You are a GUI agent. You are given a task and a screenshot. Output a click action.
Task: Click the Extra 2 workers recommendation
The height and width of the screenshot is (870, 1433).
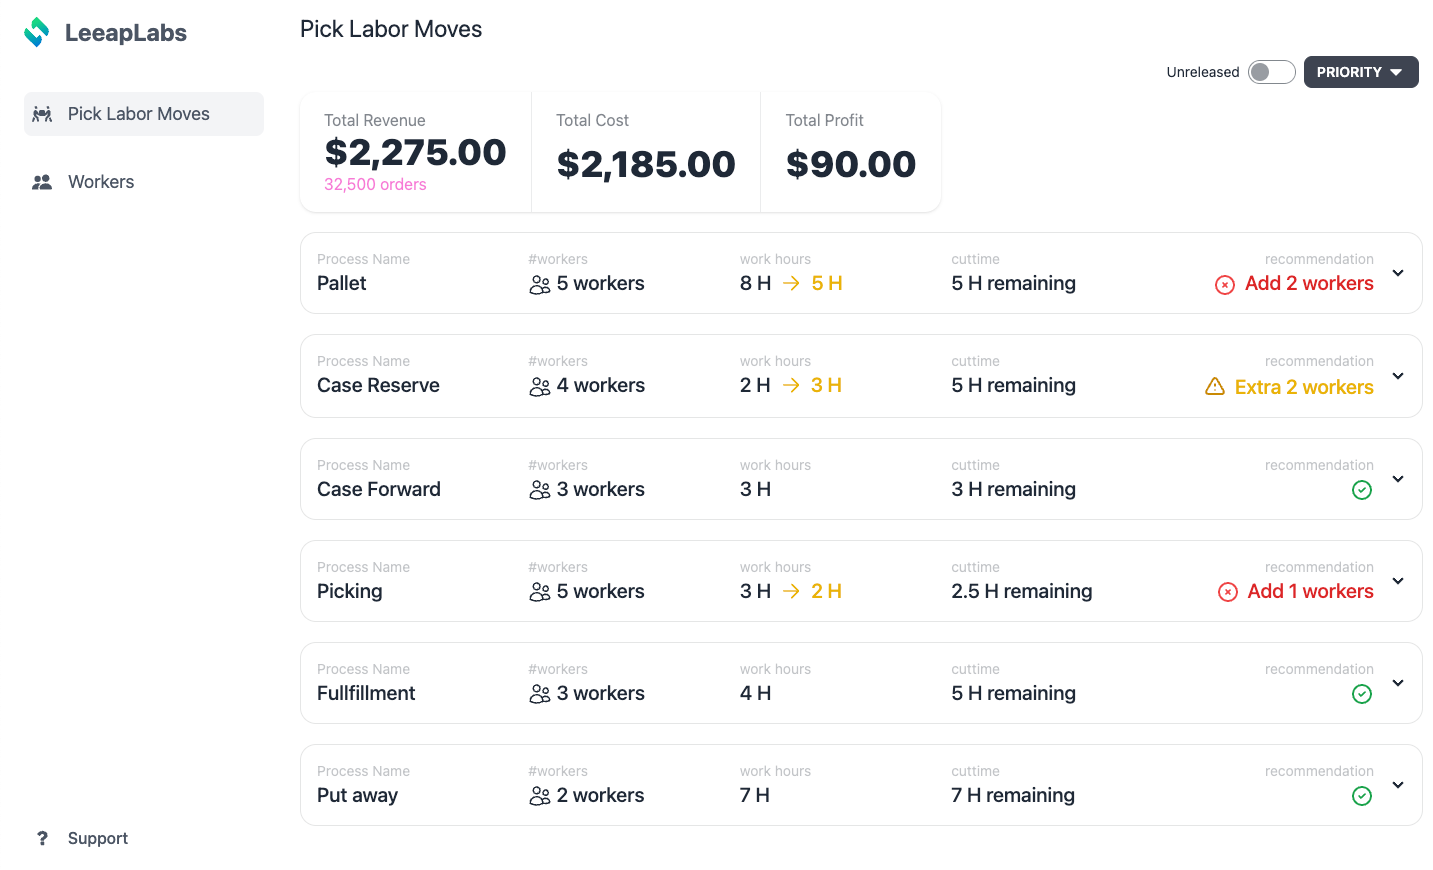click(1304, 387)
